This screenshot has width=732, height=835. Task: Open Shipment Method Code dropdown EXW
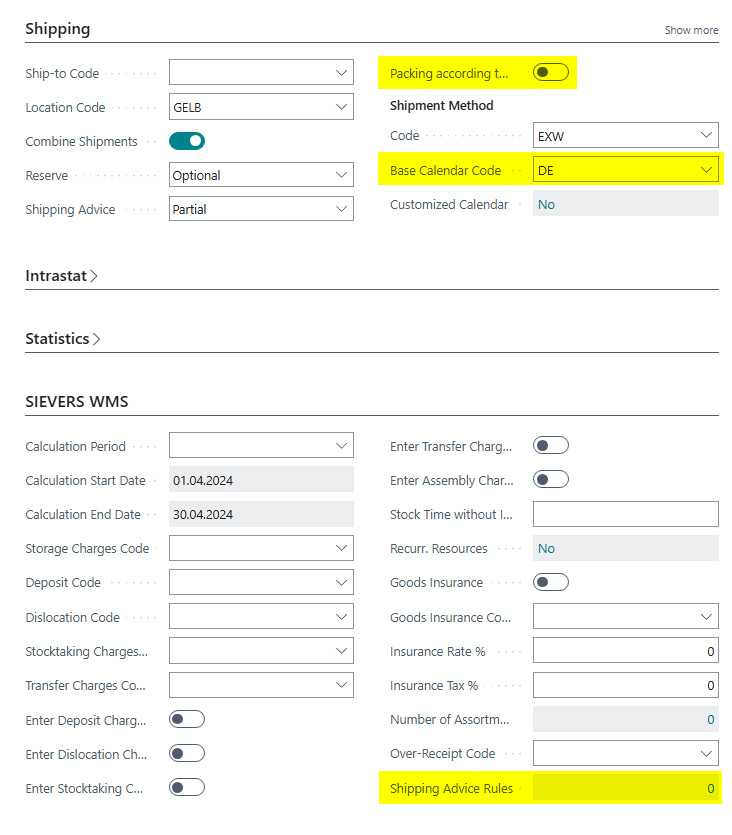(x=706, y=135)
